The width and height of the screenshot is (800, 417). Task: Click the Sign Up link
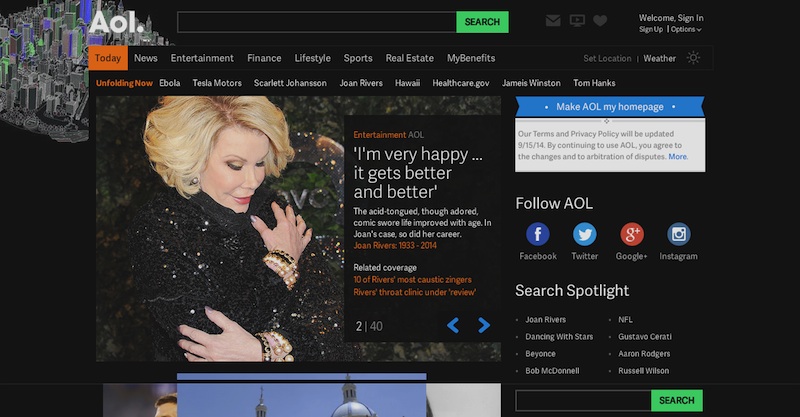pos(651,30)
